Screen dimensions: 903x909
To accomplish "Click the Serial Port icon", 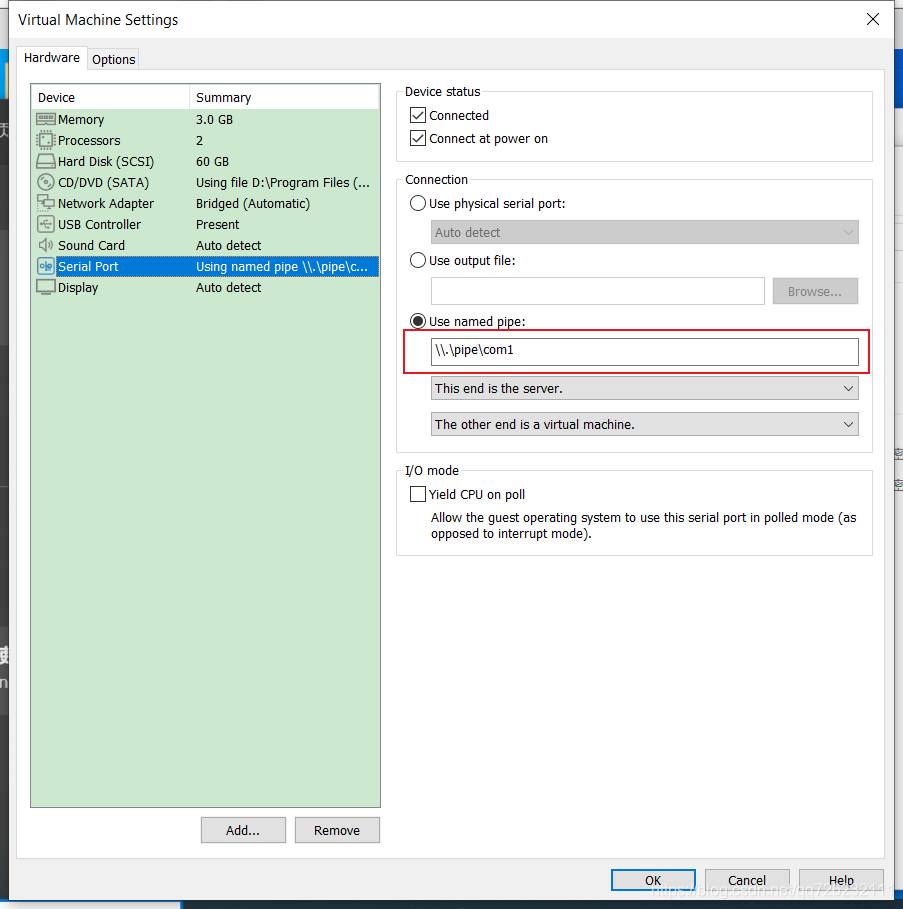I will point(45,266).
